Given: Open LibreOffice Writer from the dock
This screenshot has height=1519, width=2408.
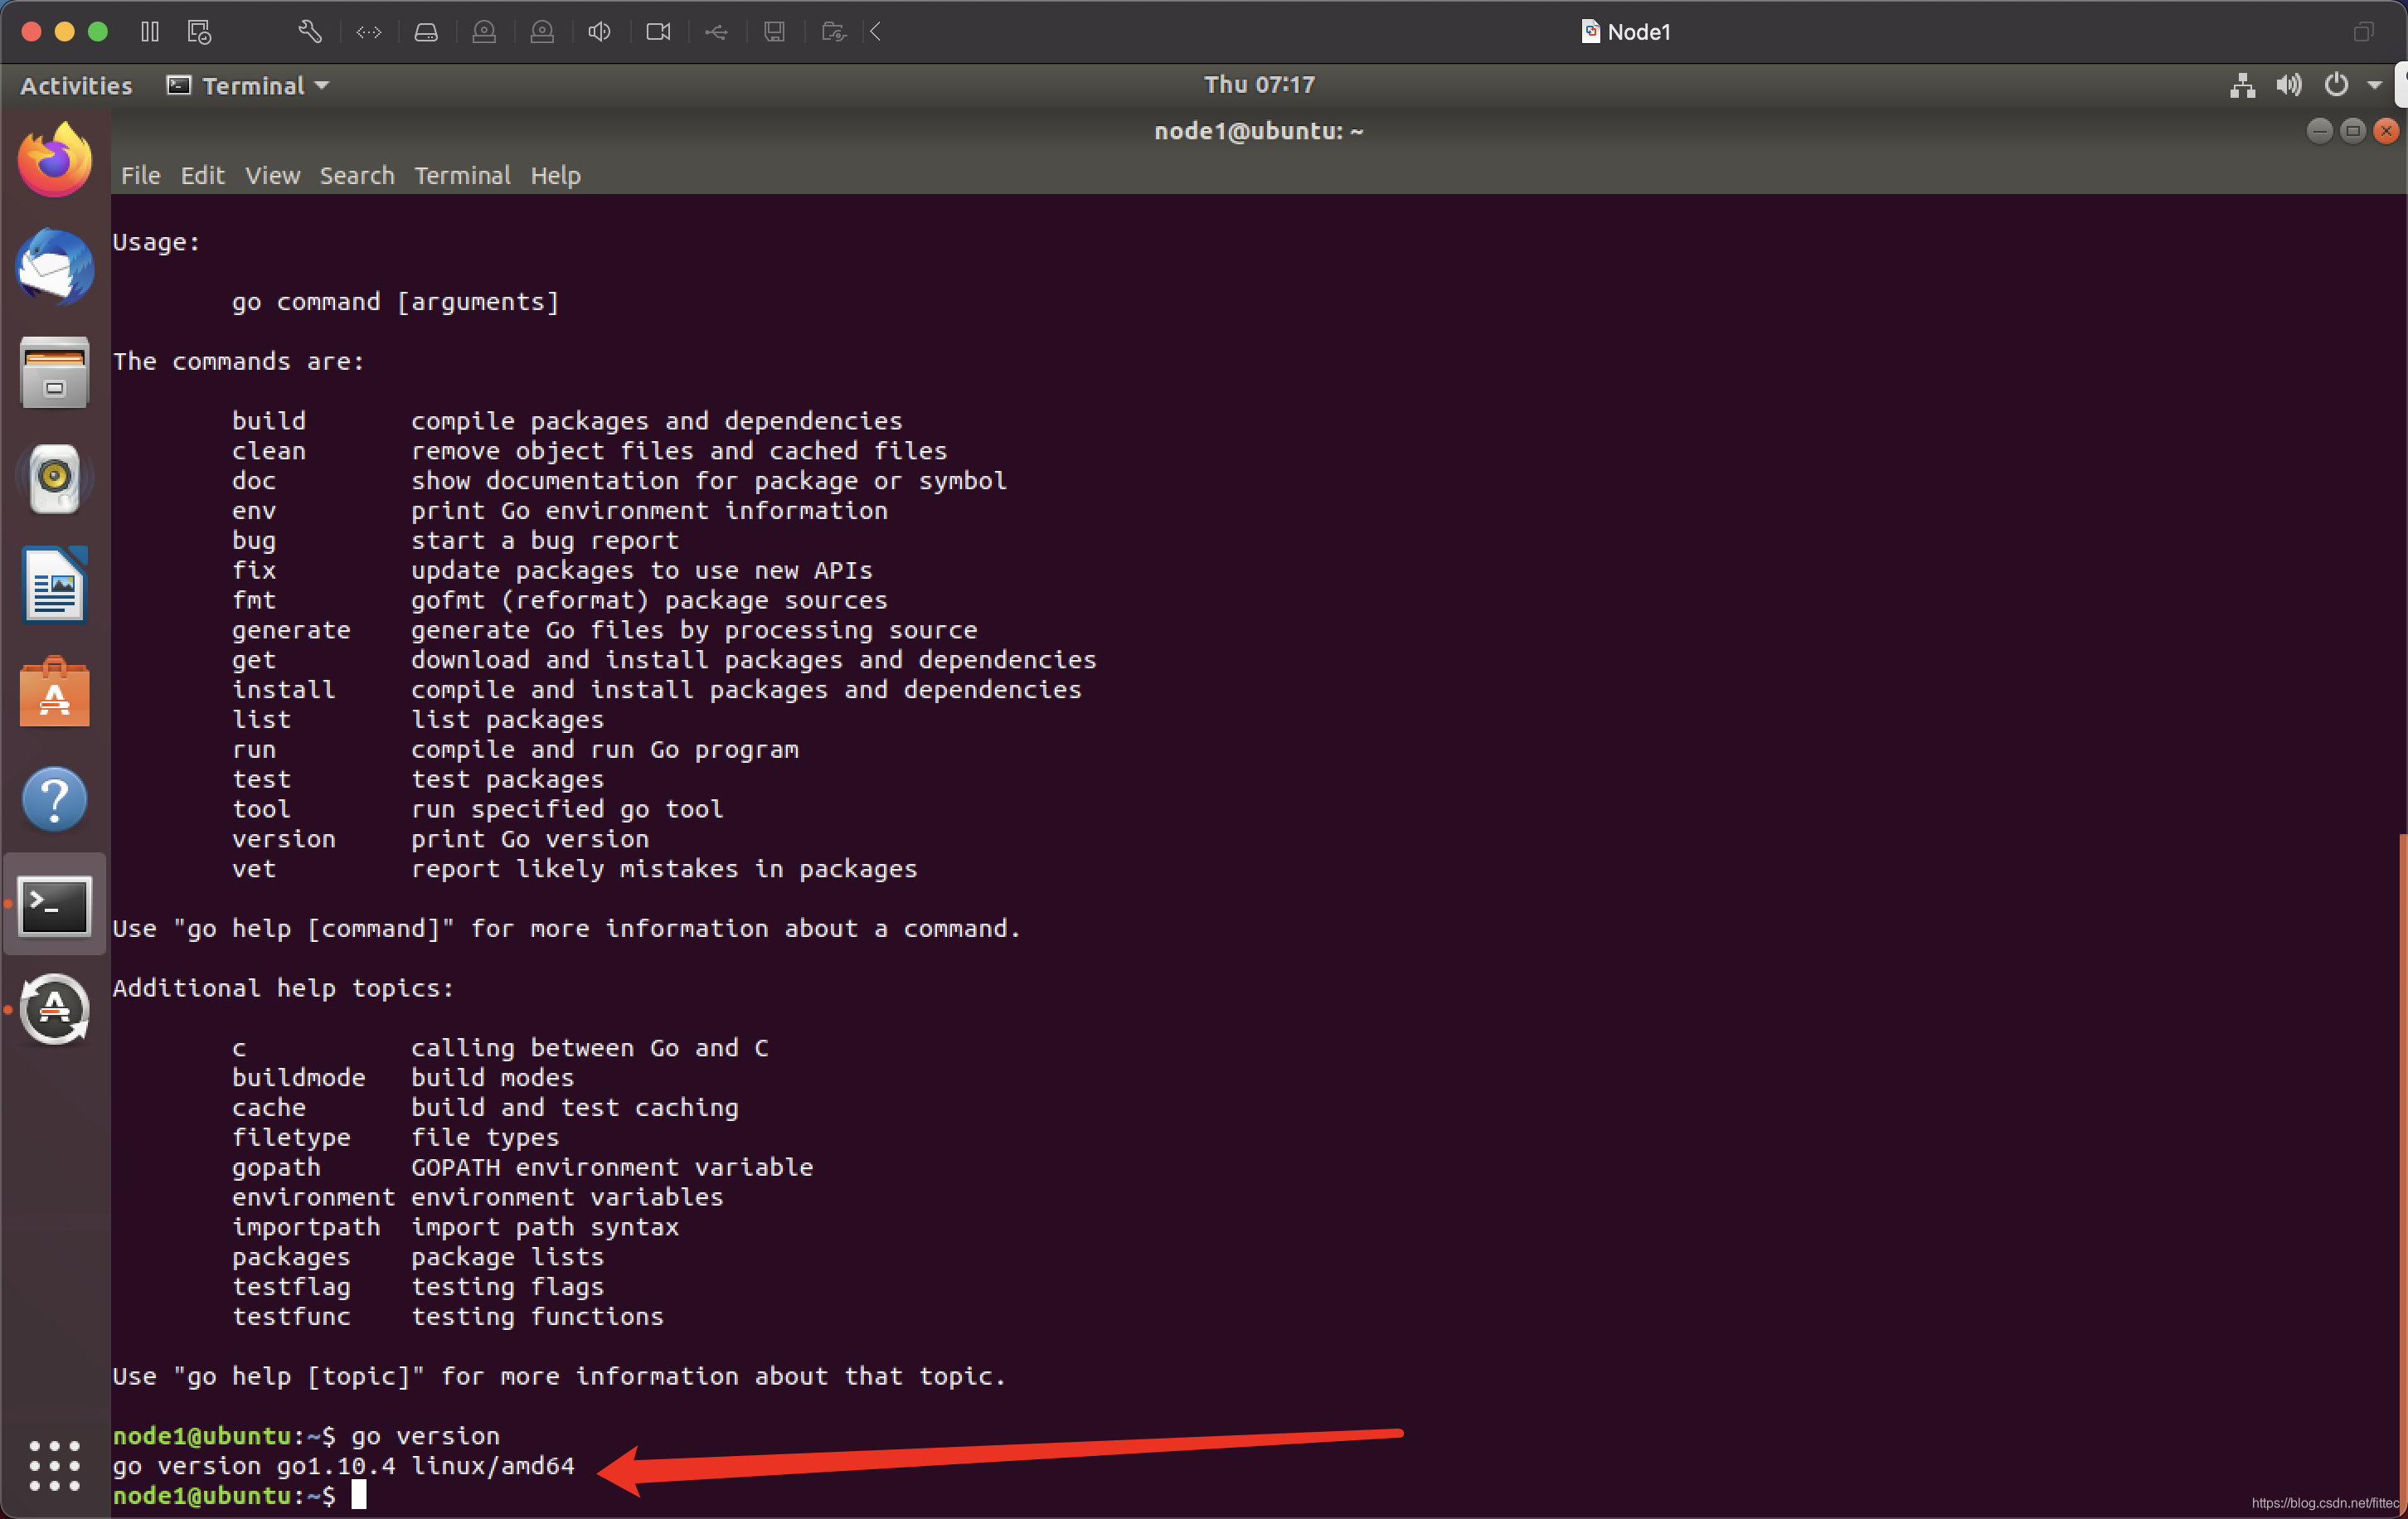Looking at the screenshot, I should (x=55, y=586).
